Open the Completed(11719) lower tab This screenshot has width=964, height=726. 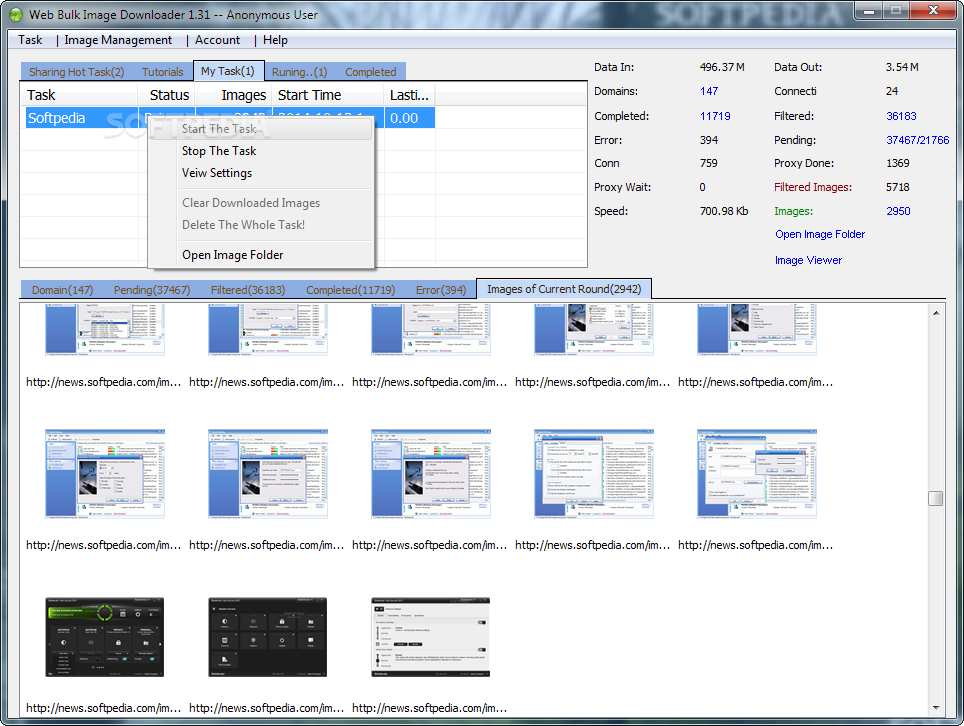pyautogui.click(x=350, y=290)
